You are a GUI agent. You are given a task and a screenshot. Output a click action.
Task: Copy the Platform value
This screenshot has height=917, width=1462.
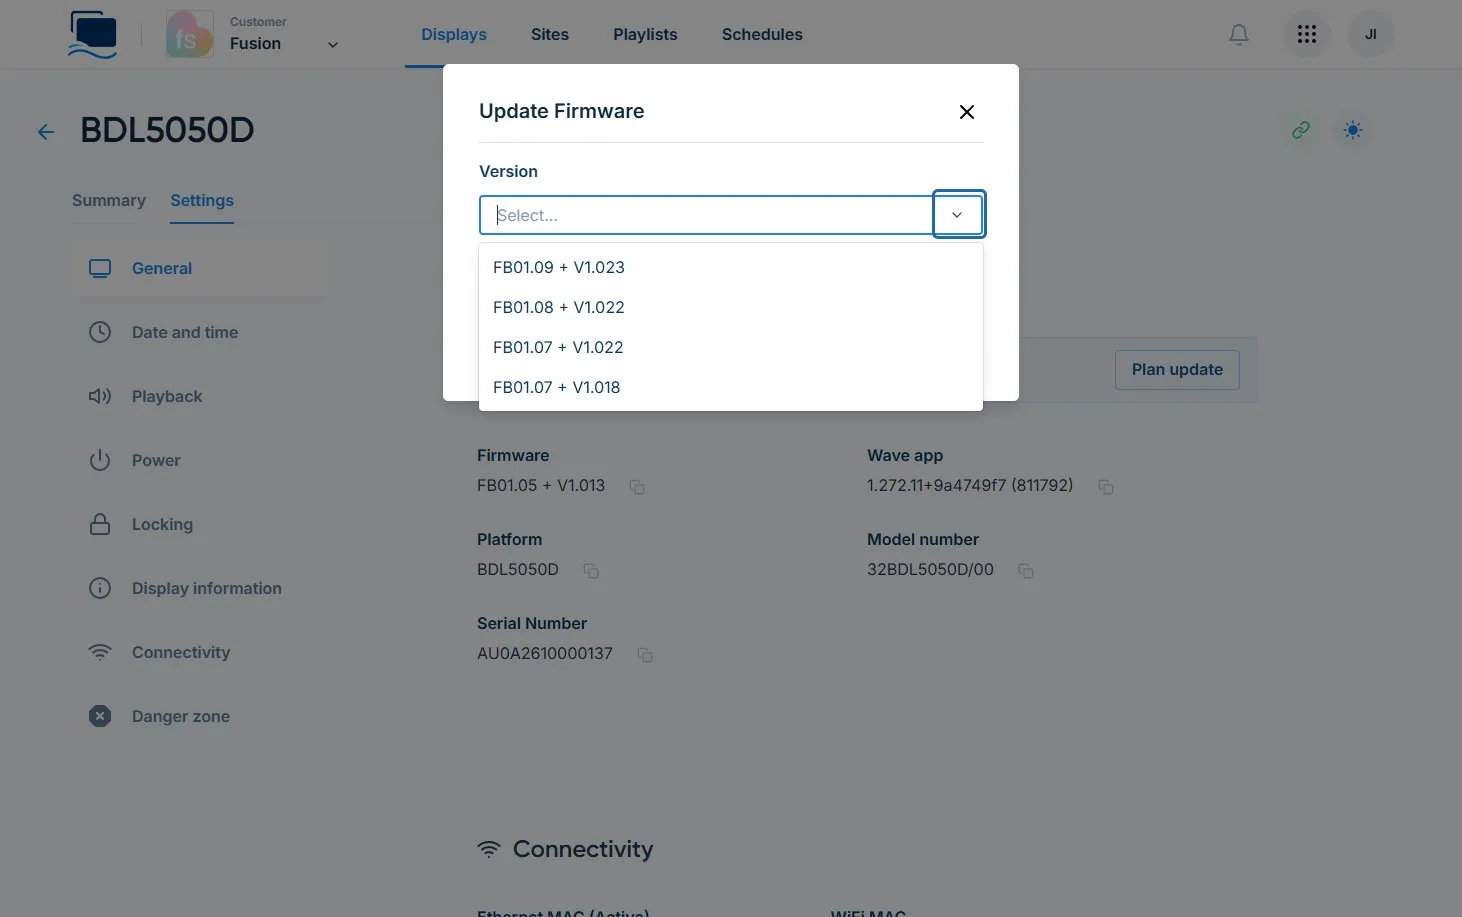pyautogui.click(x=591, y=571)
